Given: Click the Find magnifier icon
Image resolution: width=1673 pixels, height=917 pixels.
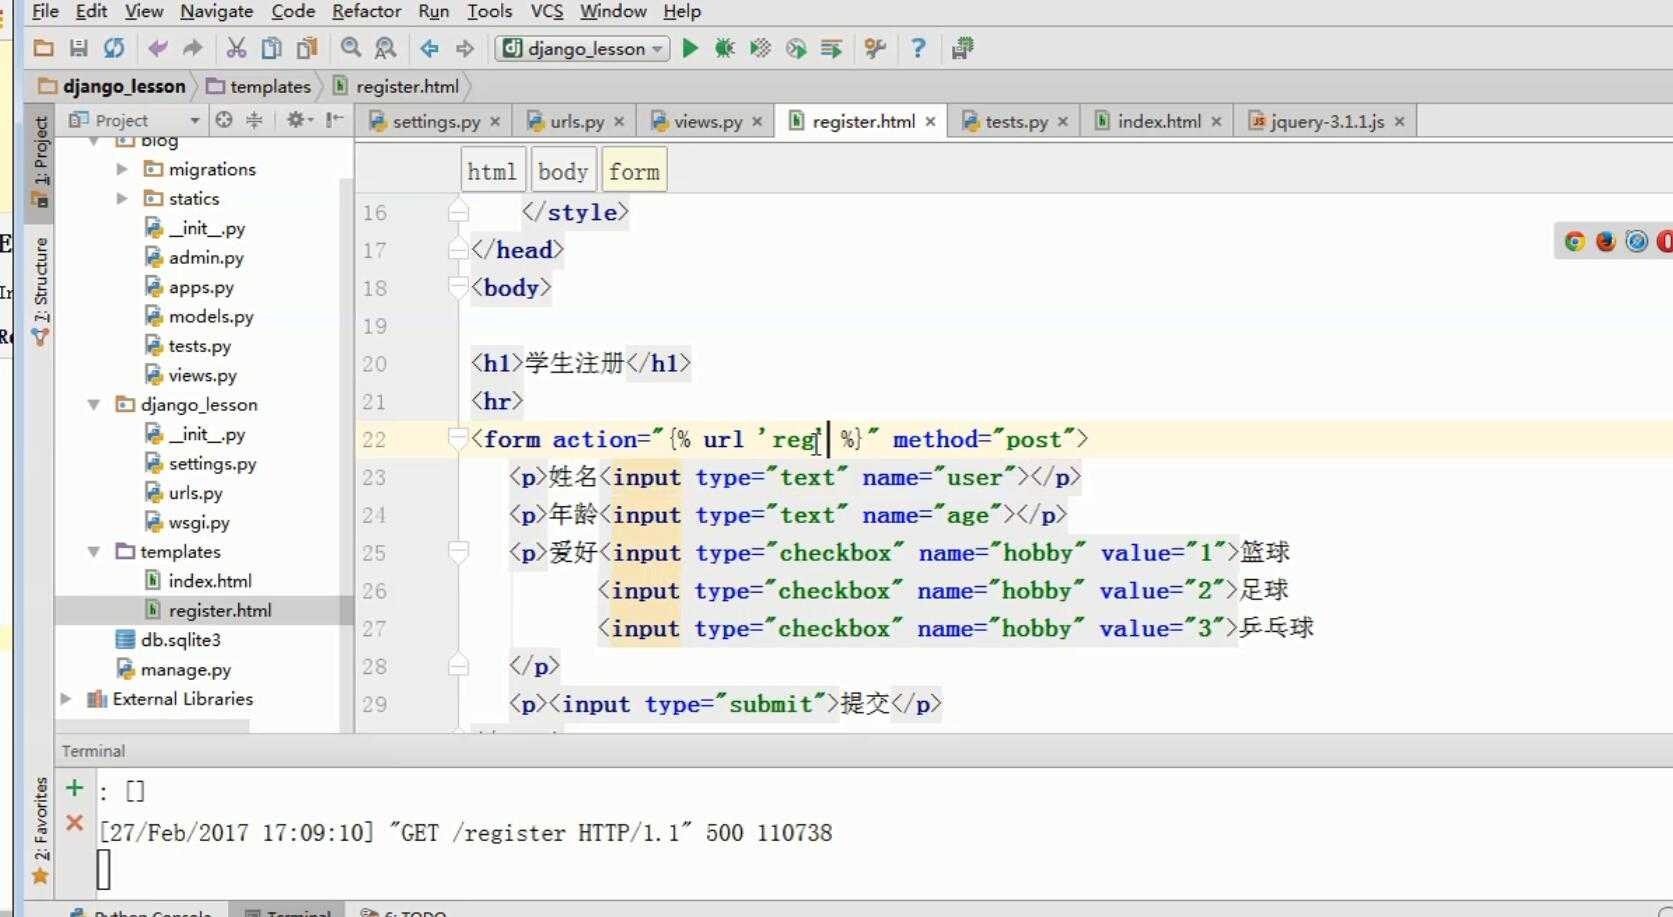Looking at the screenshot, I should (350, 48).
